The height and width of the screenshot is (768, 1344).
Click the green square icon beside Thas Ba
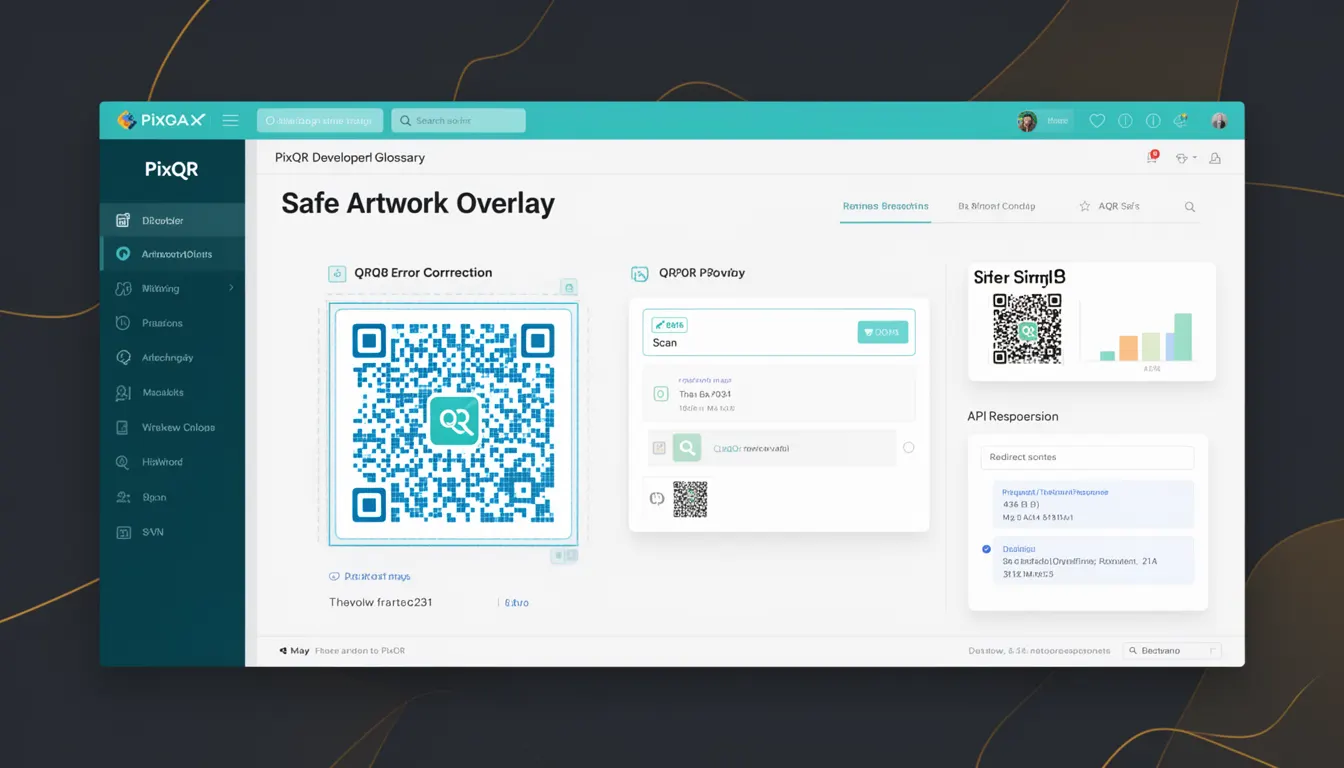click(x=660, y=394)
